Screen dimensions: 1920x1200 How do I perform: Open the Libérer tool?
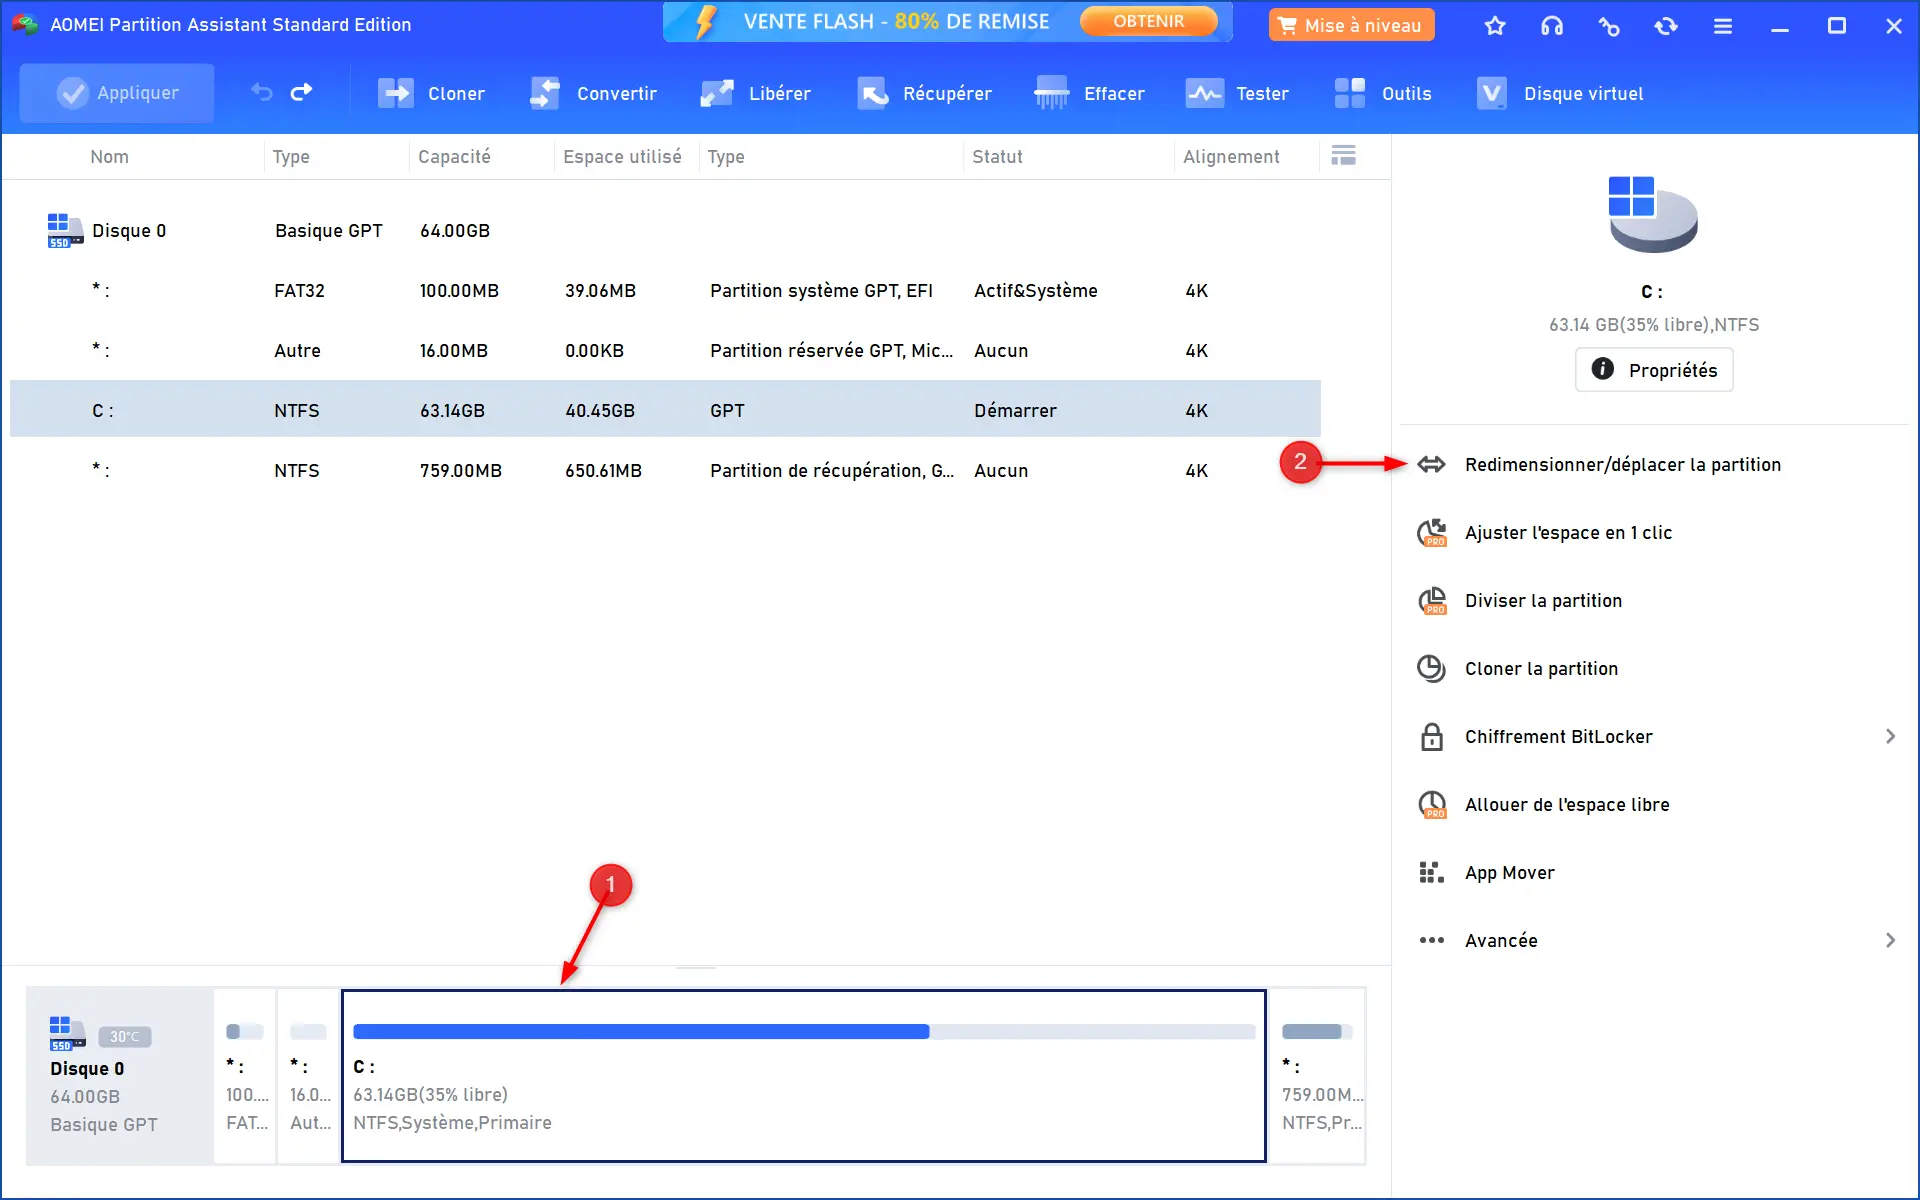[x=755, y=93]
